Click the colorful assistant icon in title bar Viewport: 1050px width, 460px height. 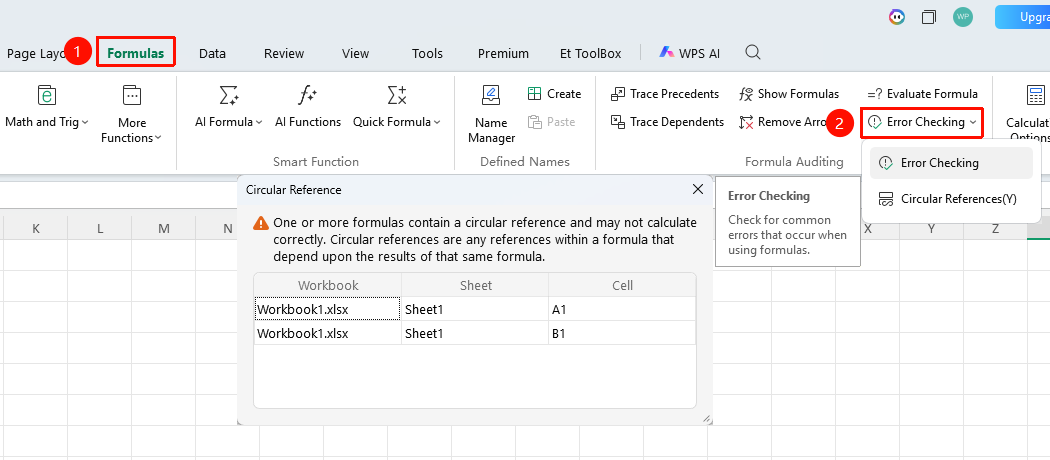click(x=897, y=17)
